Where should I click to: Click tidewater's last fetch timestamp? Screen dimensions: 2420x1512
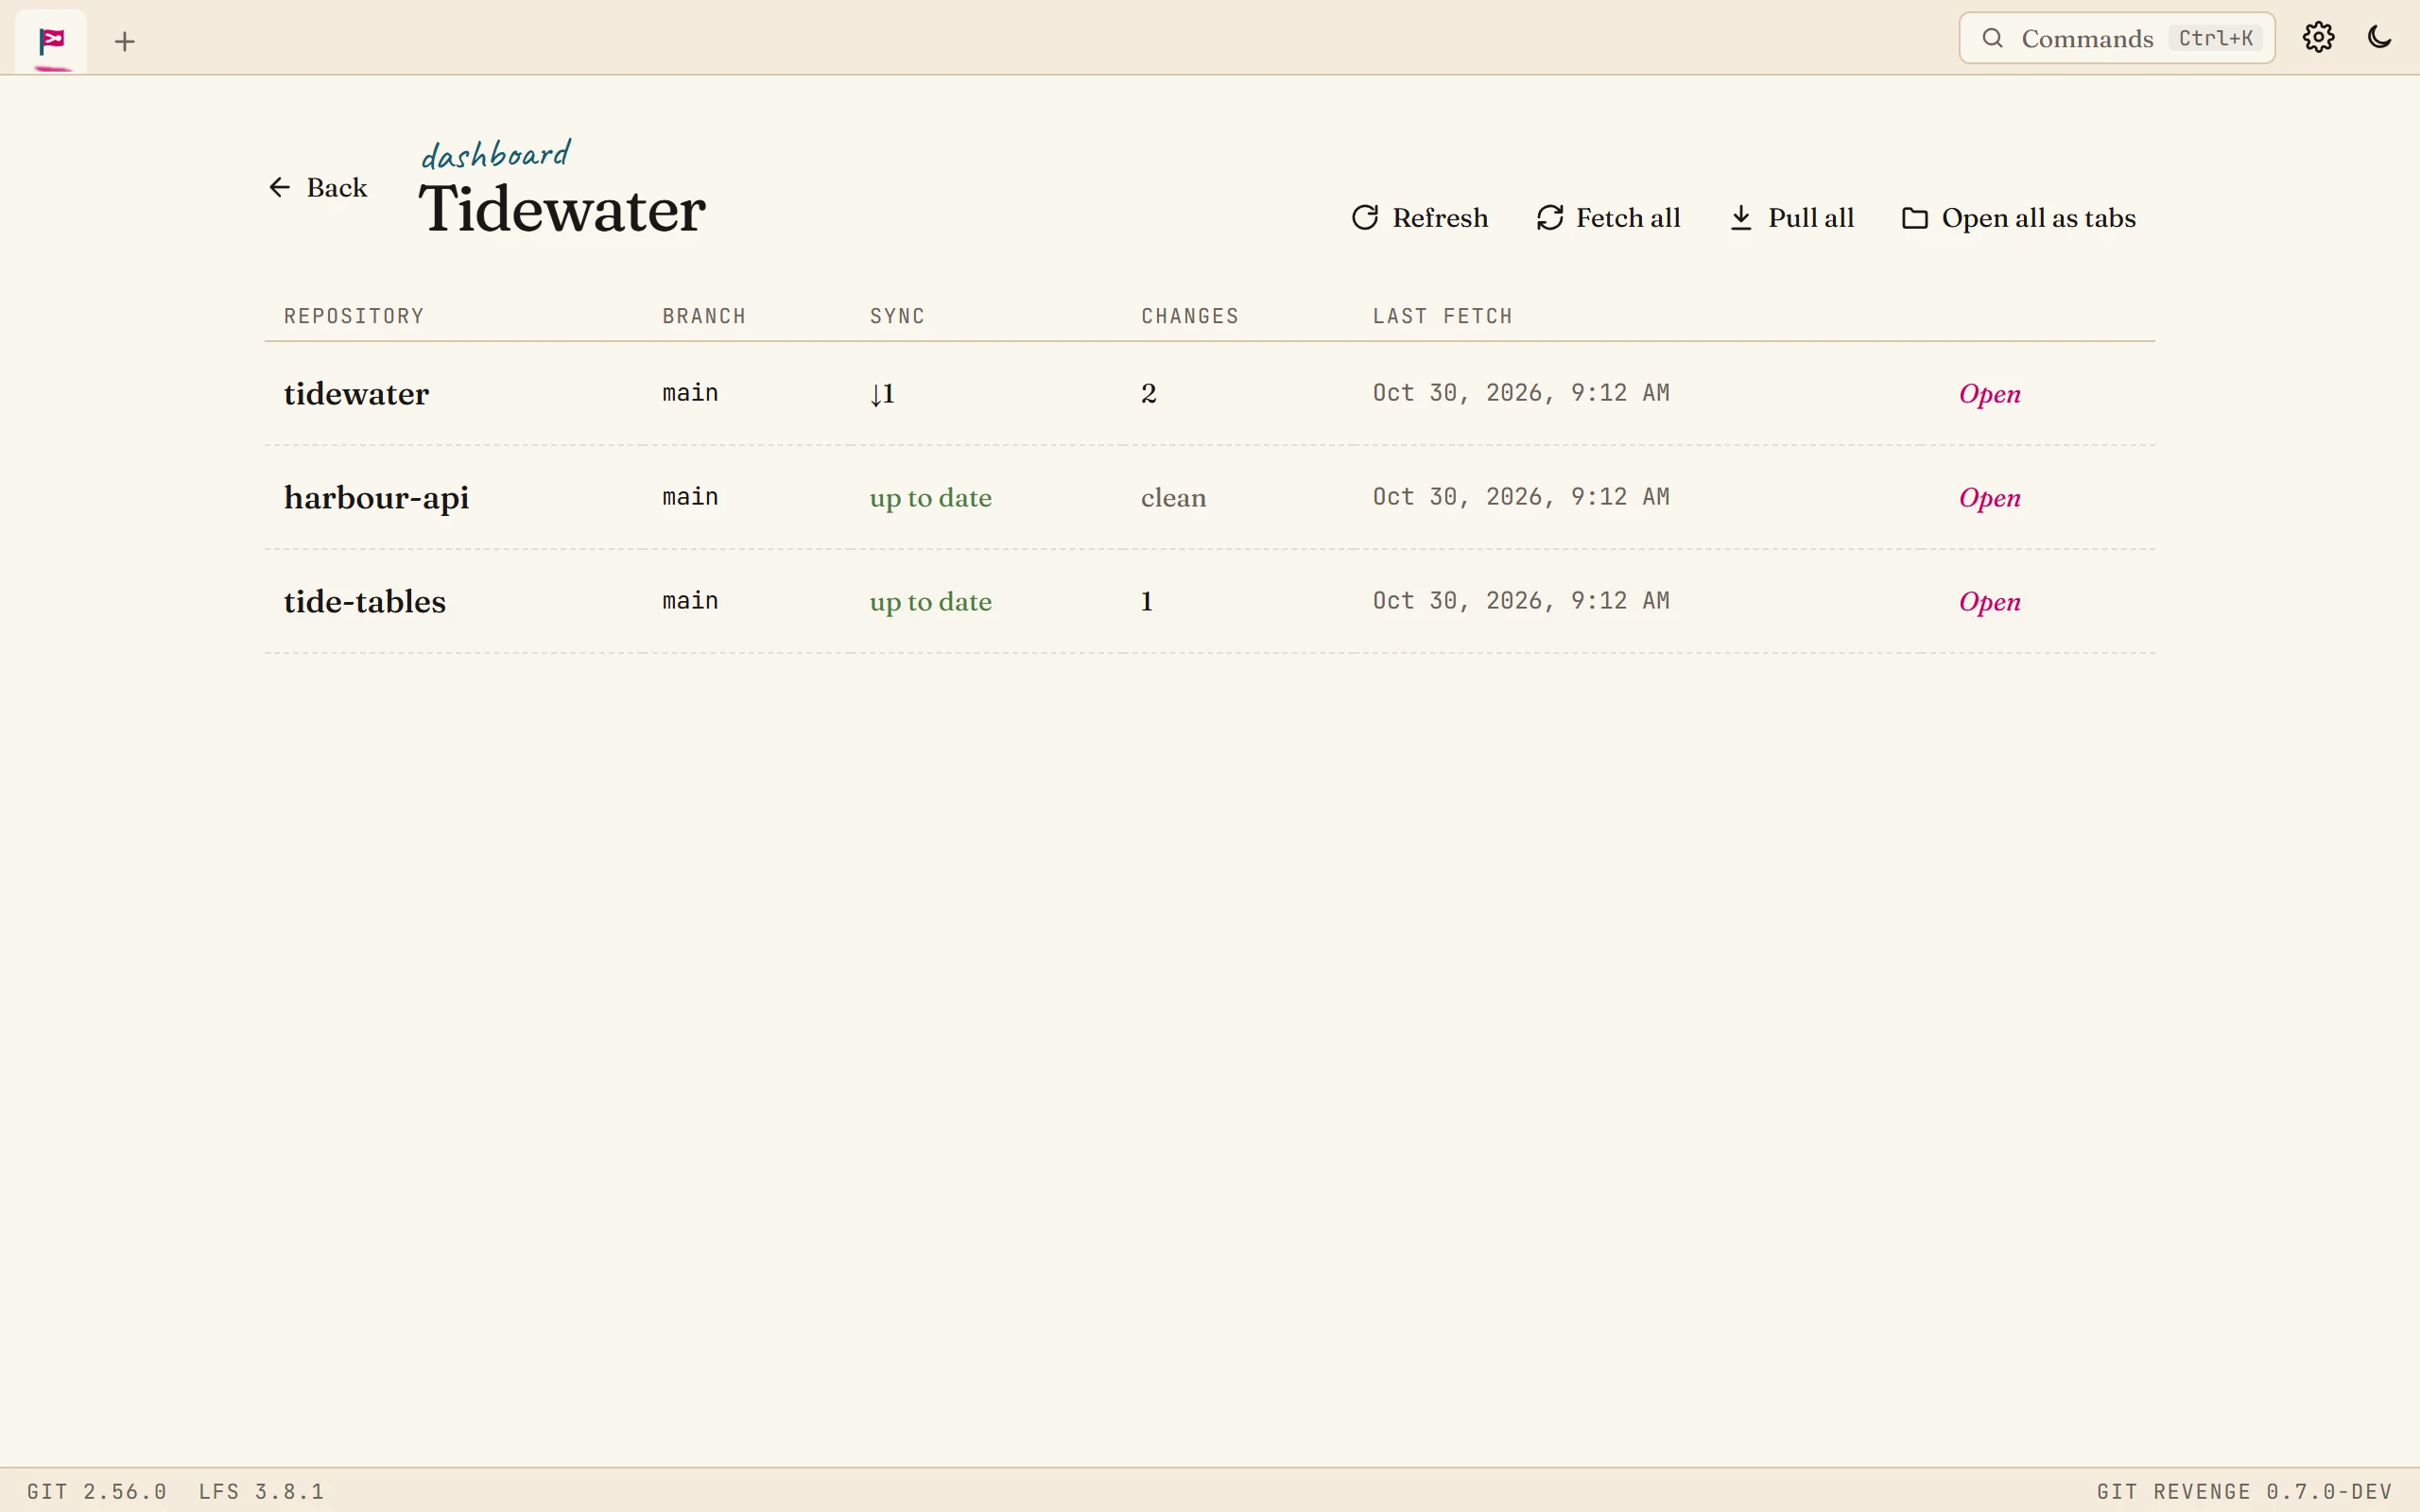(x=1521, y=393)
